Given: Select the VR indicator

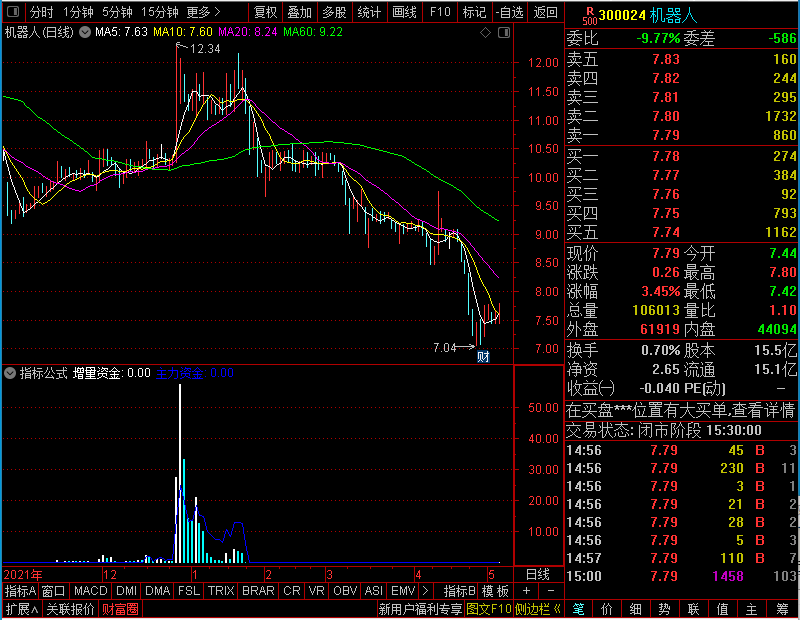Looking at the screenshot, I should tap(317, 591).
